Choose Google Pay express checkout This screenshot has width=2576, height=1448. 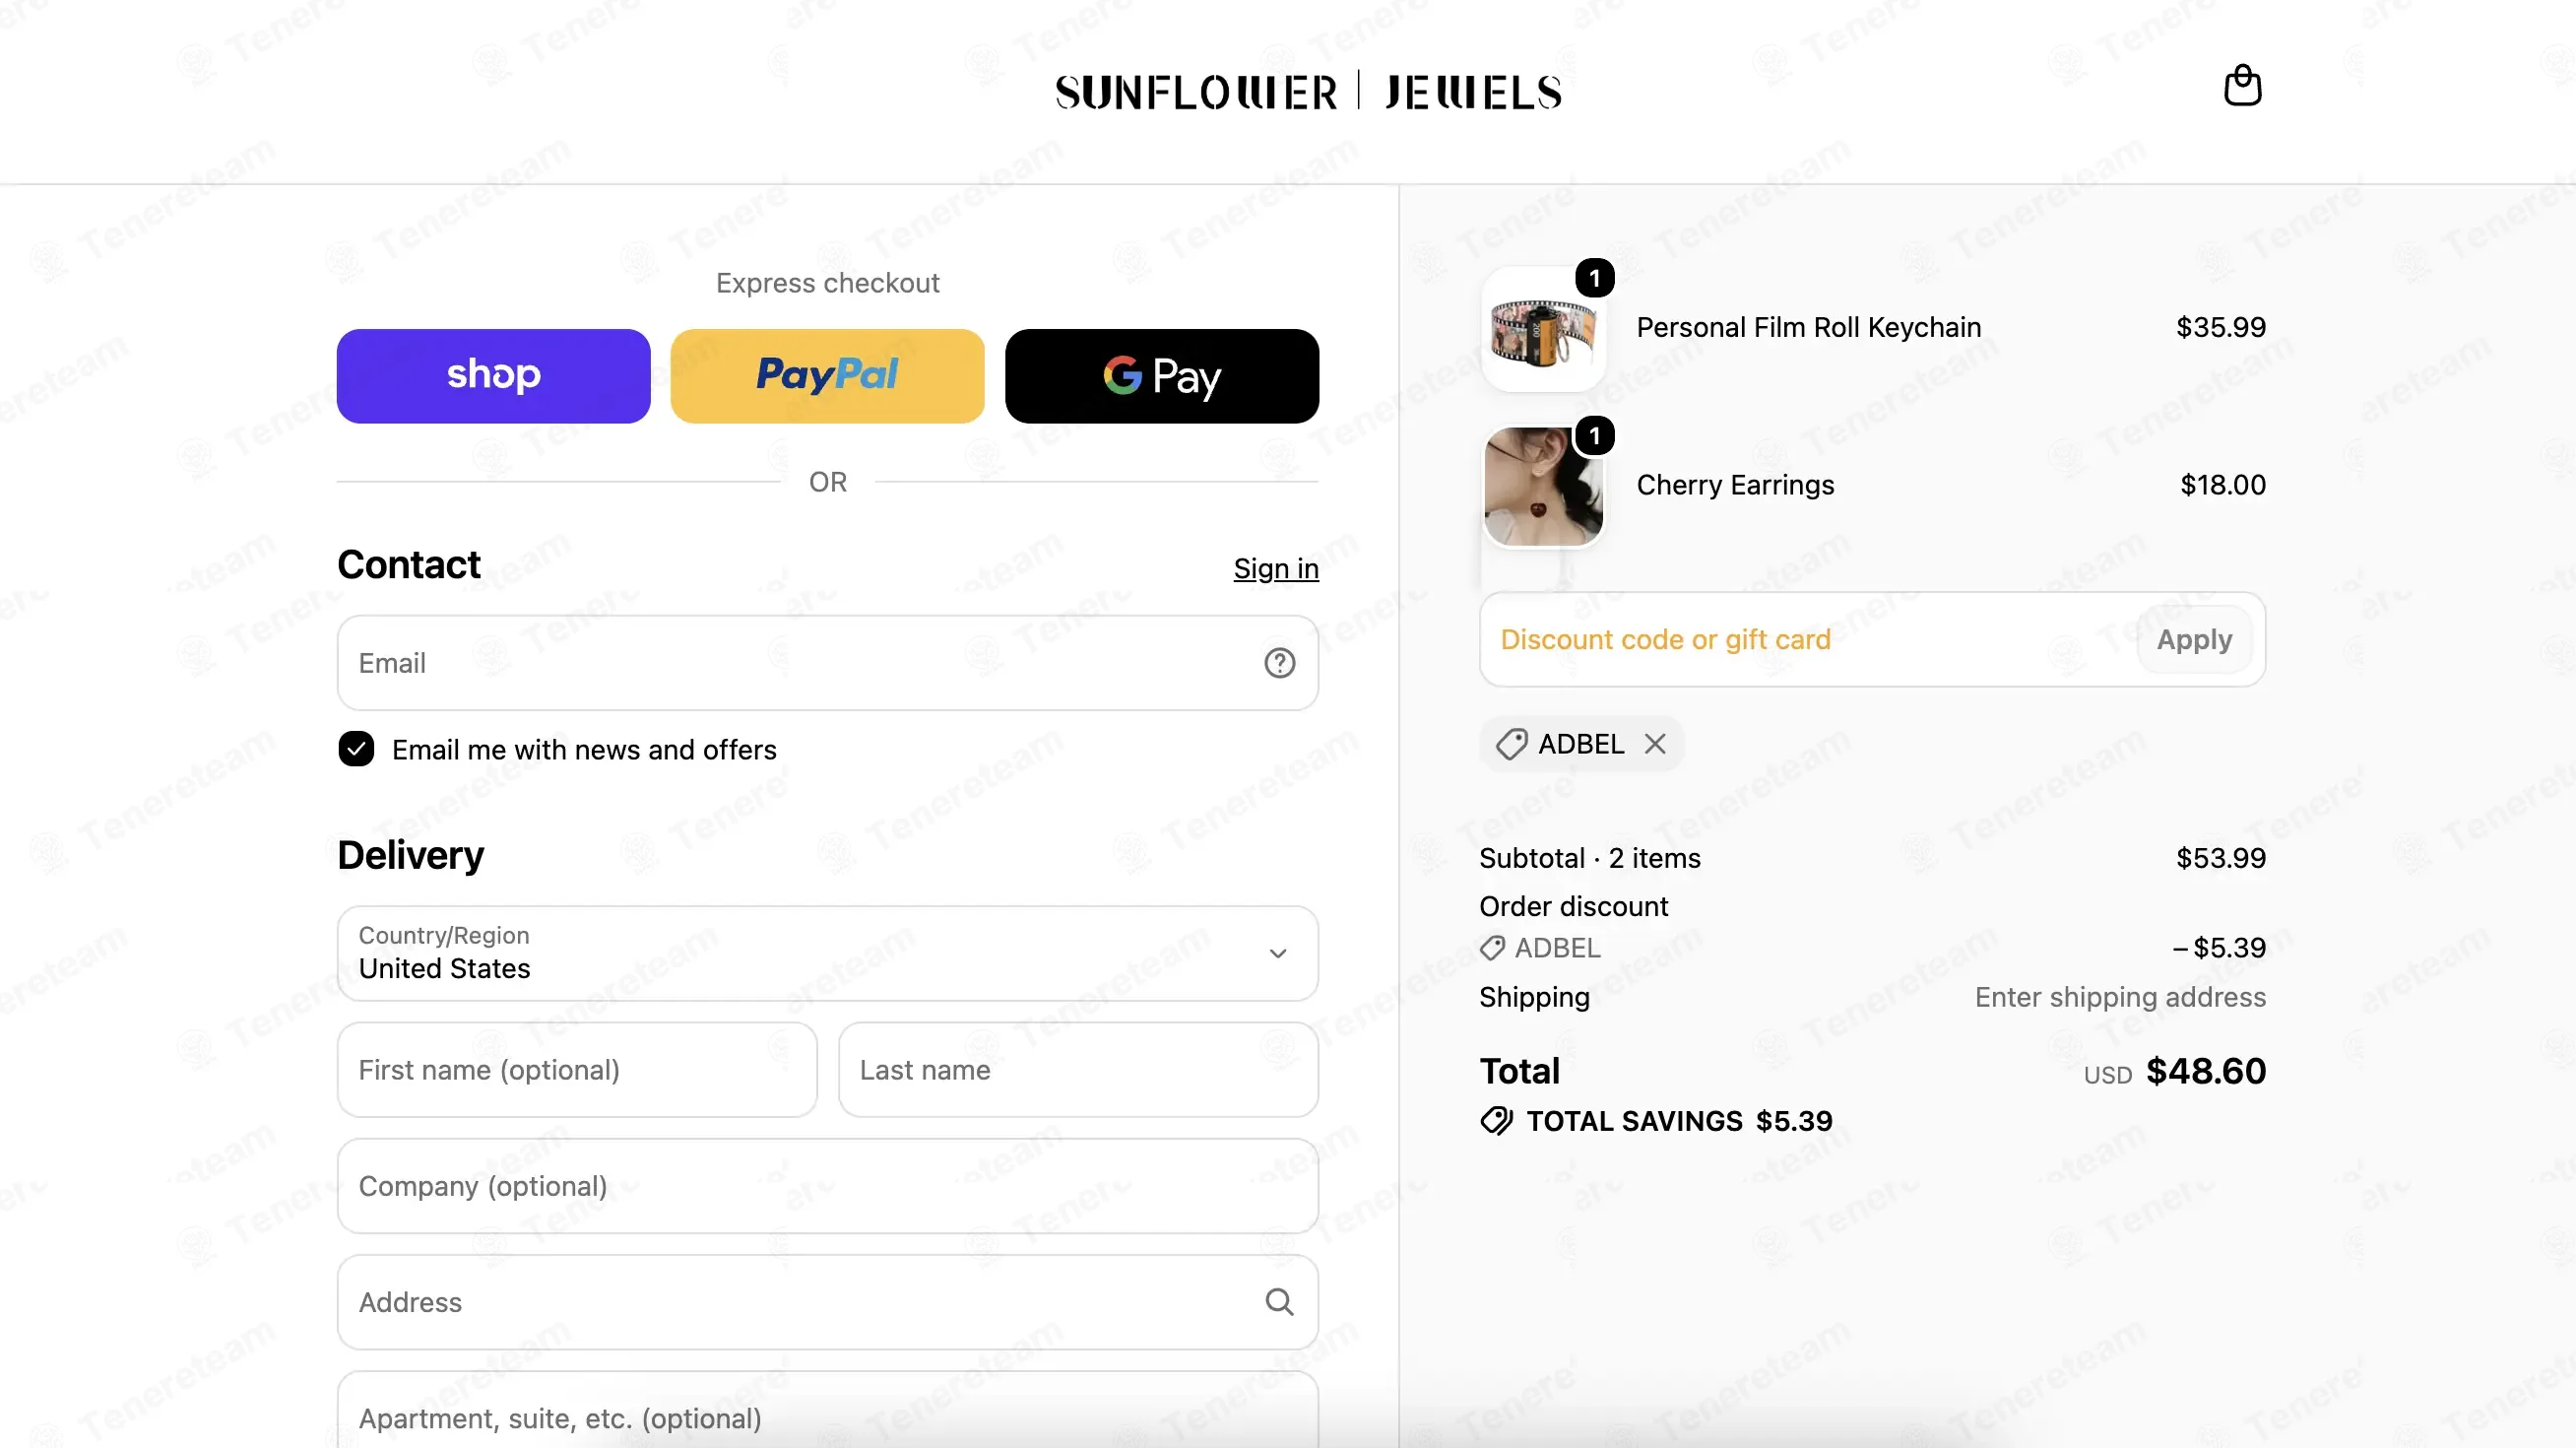coord(1161,376)
